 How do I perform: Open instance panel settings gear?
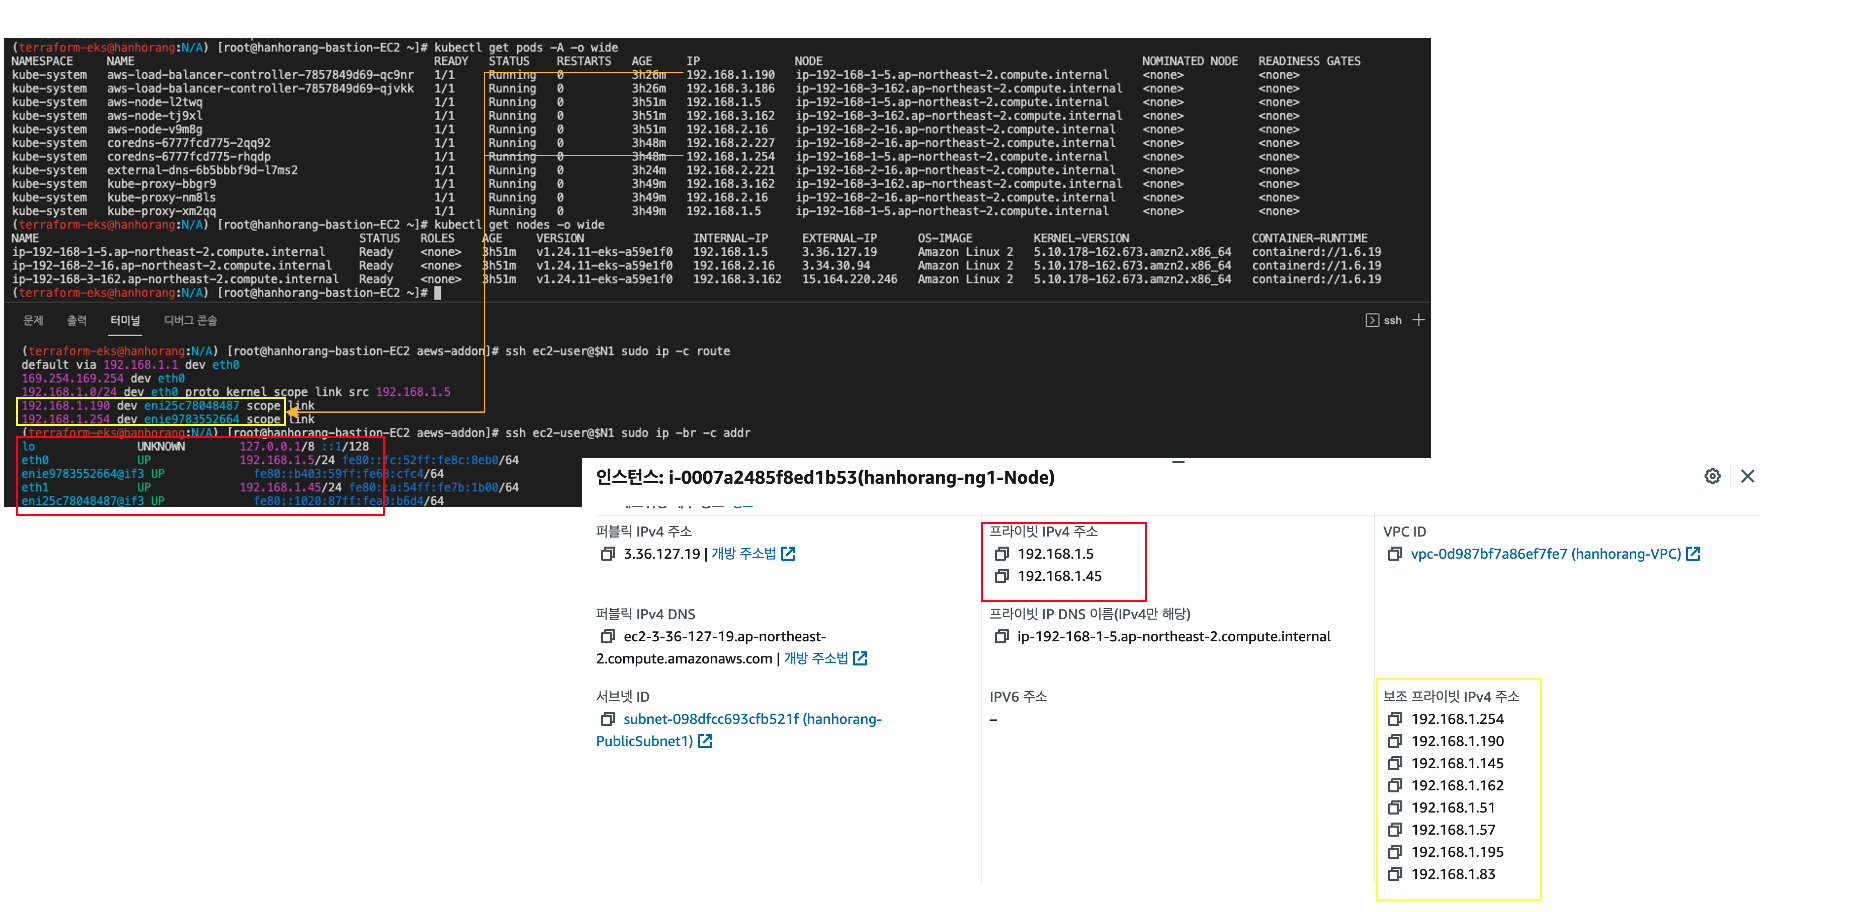[1713, 476]
